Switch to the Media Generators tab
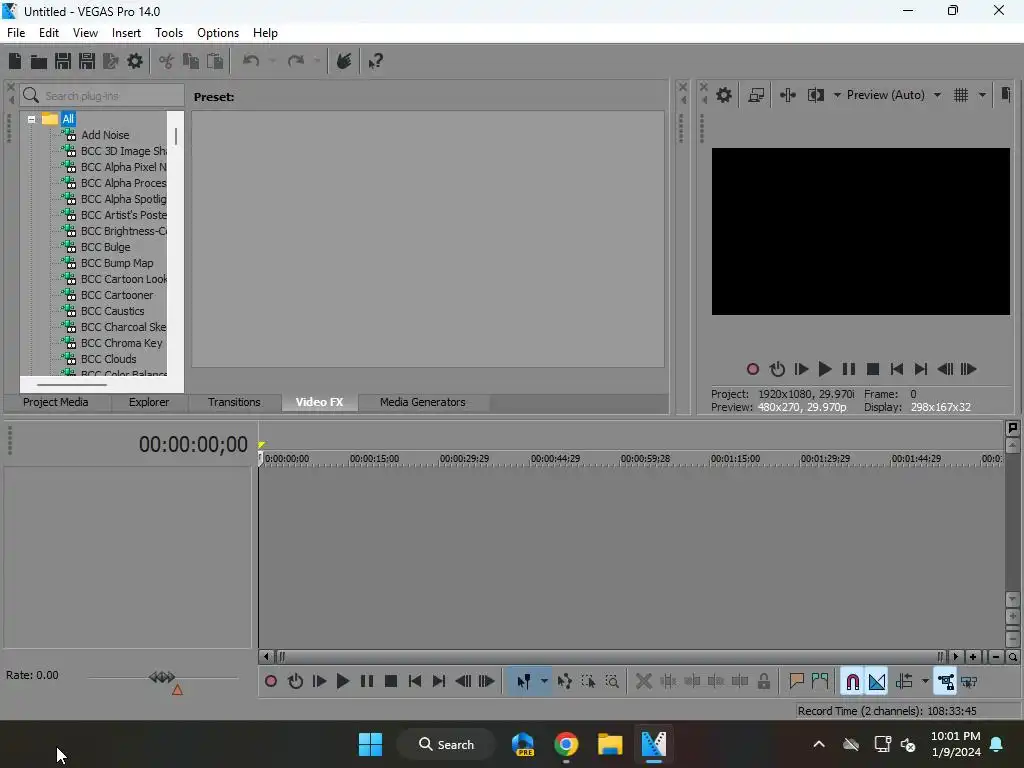1024x768 pixels. tap(423, 402)
